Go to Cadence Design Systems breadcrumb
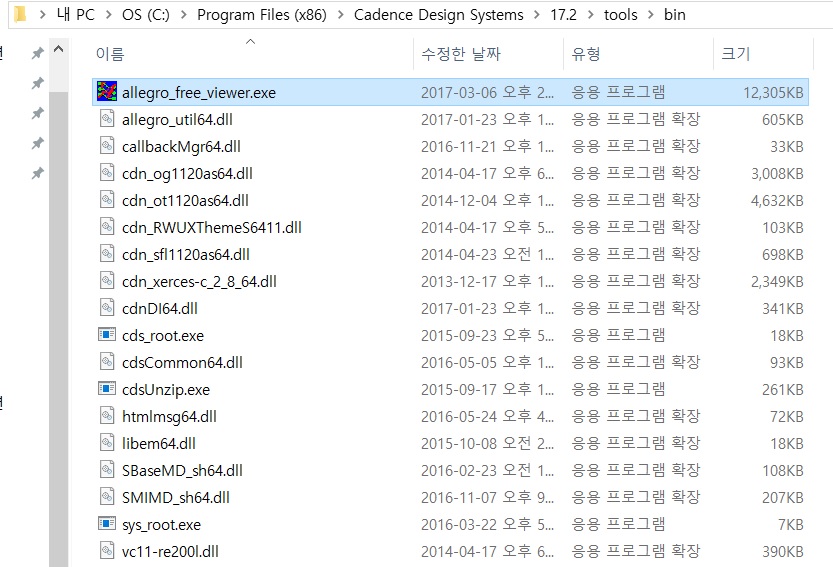Image resolution: width=833 pixels, height=567 pixels. pyautogui.click(x=439, y=15)
